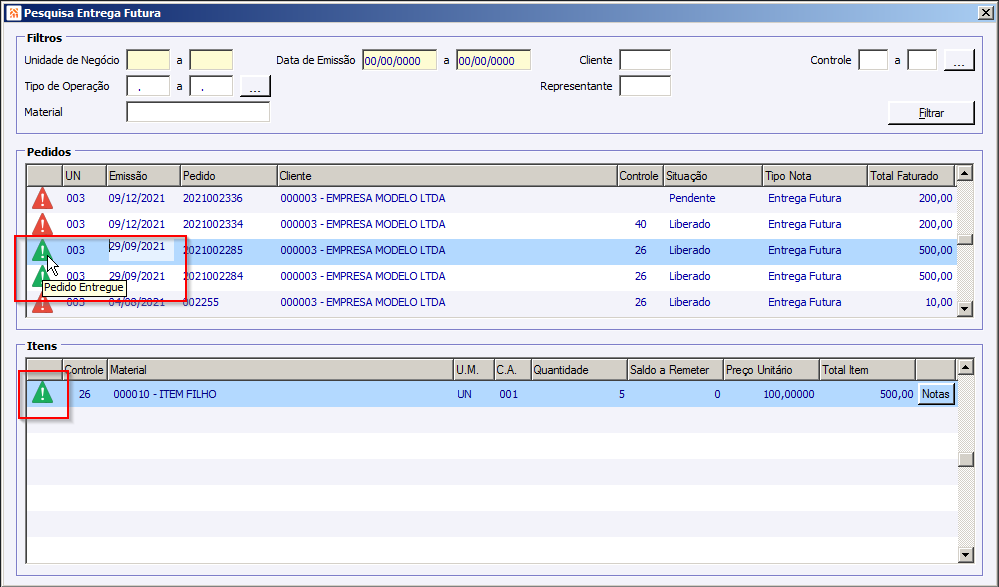Click Quantidade column header
The width and height of the screenshot is (999, 587).
[x=579, y=370]
